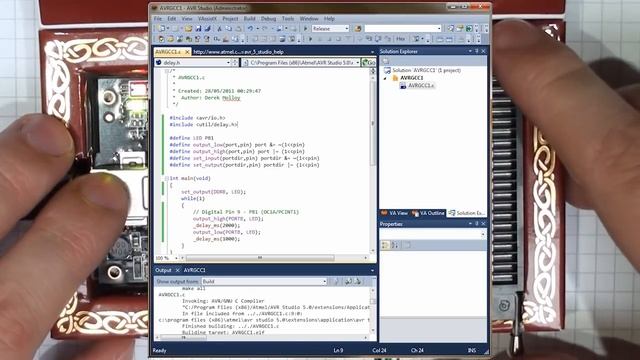The height and width of the screenshot is (360, 640).
Task: Click the Open File folder icon
Action: pos(188,29)
